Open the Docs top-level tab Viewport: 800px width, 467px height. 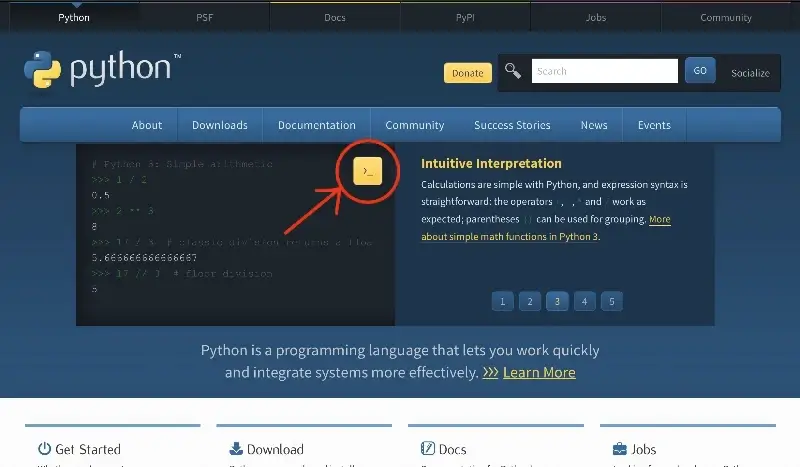(335, 17)
